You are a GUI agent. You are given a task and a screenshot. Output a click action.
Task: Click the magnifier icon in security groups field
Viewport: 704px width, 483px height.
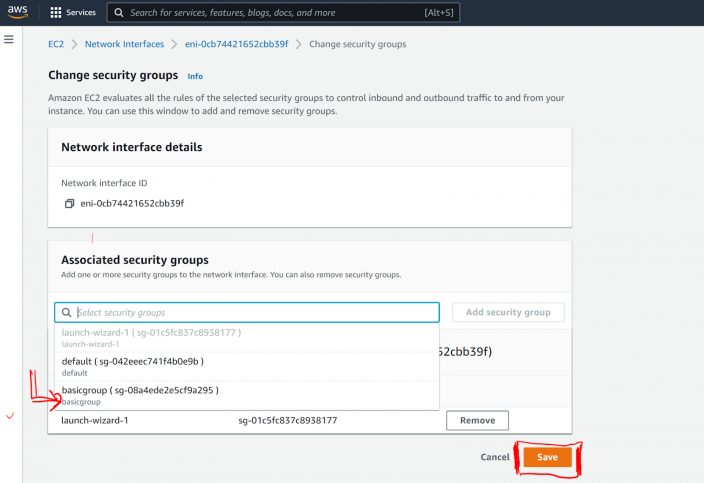click(x=66, y=312)
